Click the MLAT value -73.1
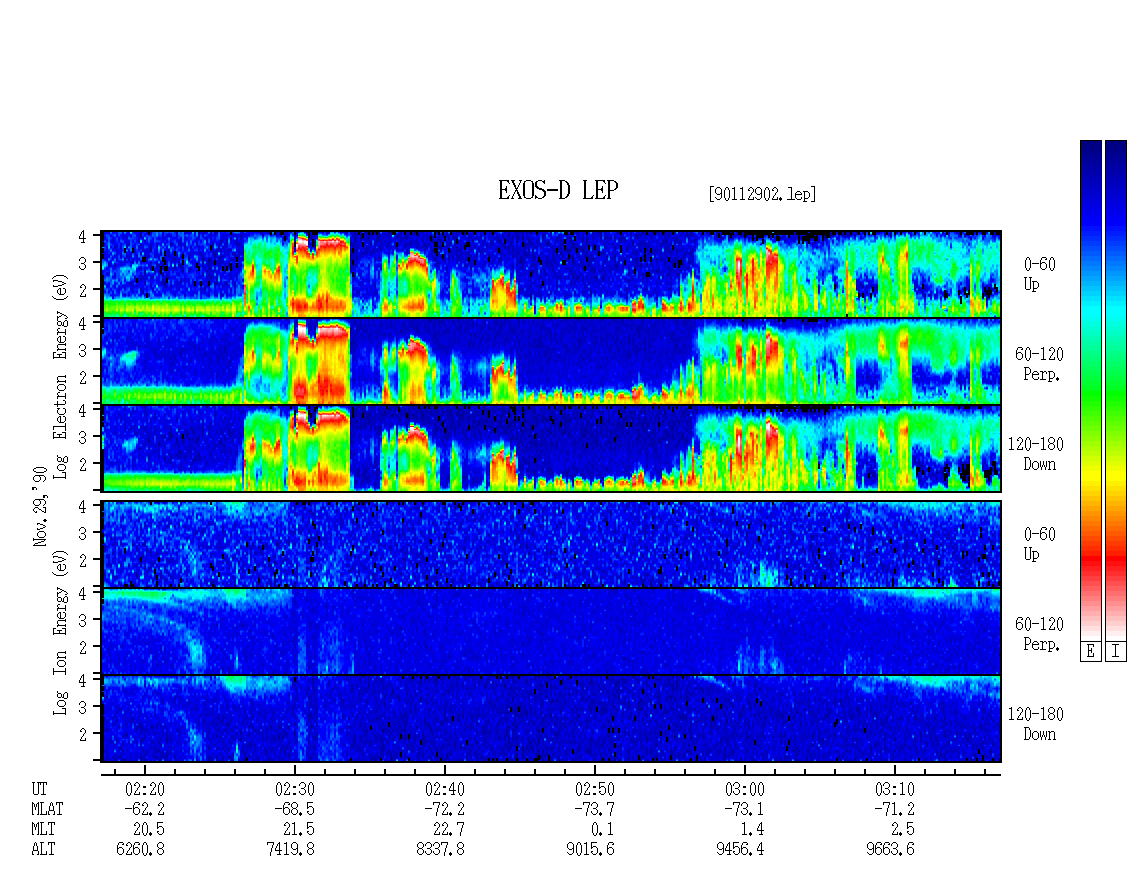1130x875 pixels. (x=744, y=809)
